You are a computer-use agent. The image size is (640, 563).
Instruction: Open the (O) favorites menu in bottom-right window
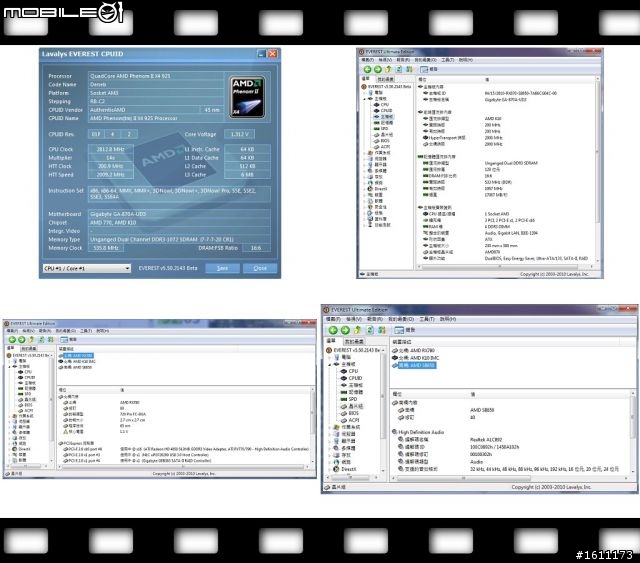pyautogui.click(x=401, y=319)
